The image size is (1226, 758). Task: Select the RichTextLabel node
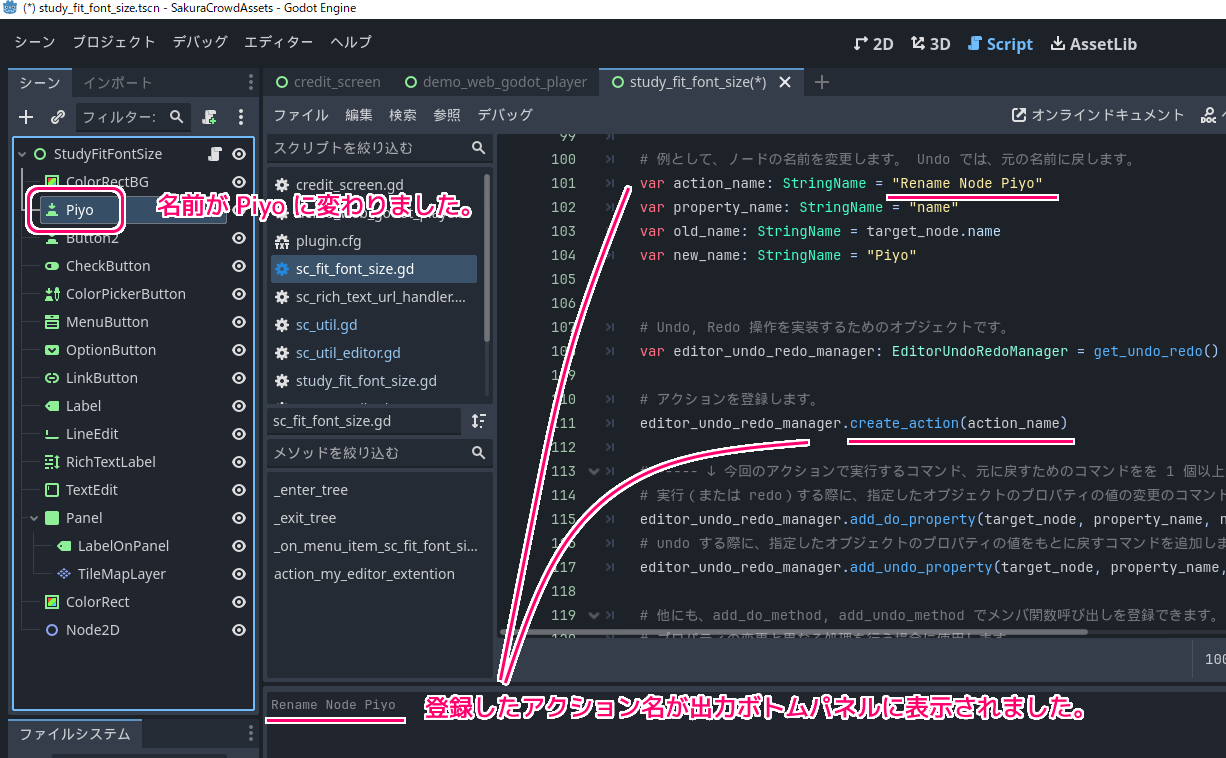(x=111, y=462)
